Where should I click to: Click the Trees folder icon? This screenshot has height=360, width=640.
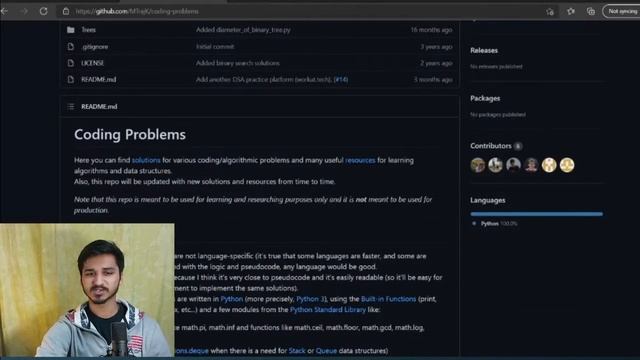point(71,30)
